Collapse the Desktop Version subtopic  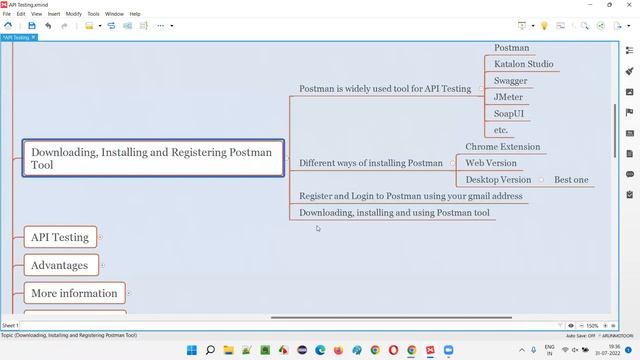click(541, 180)
